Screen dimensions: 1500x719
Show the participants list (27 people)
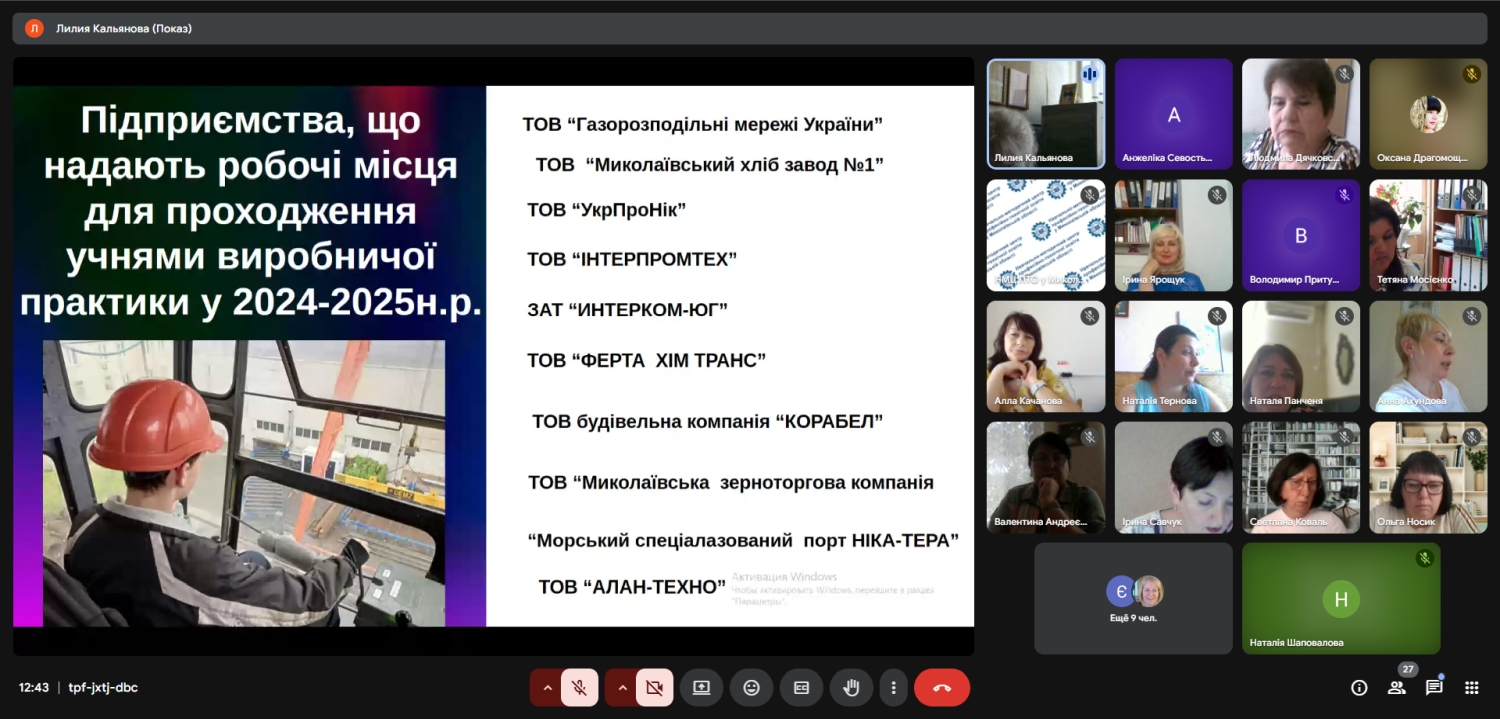point(1397,687)
